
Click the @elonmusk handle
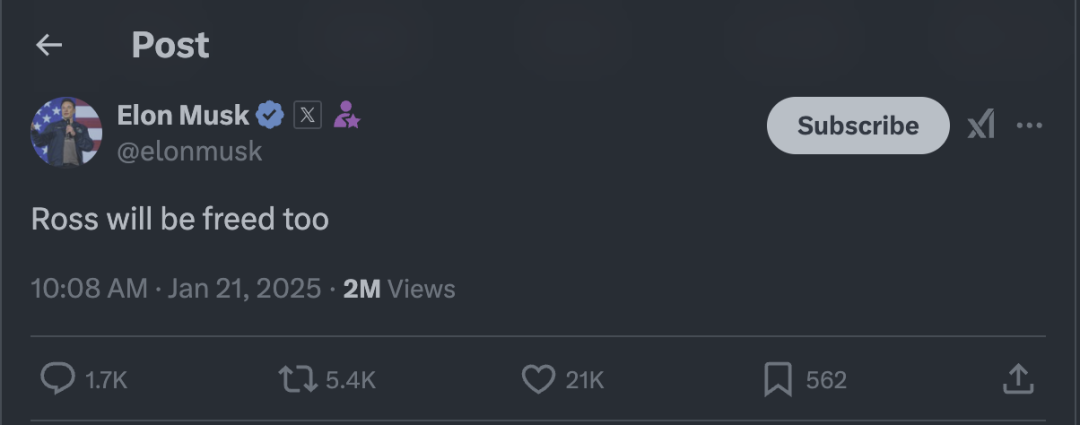point(190,151)
